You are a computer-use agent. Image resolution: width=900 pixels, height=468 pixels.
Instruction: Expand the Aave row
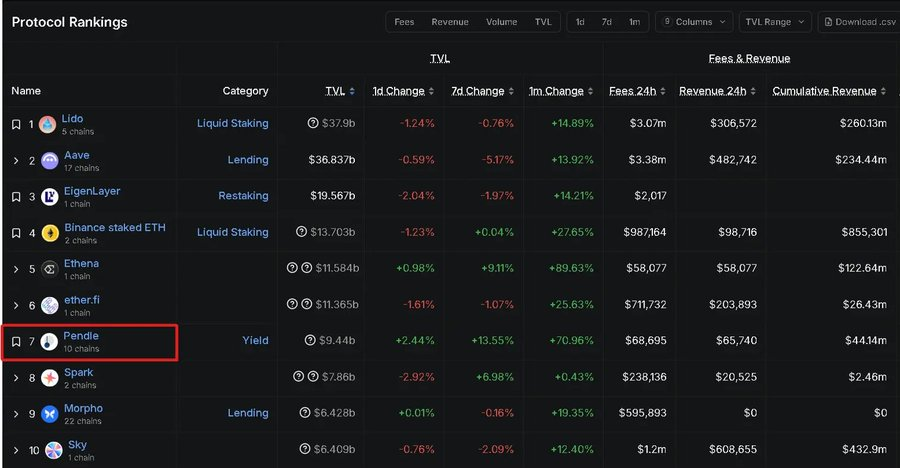point(16,161)
